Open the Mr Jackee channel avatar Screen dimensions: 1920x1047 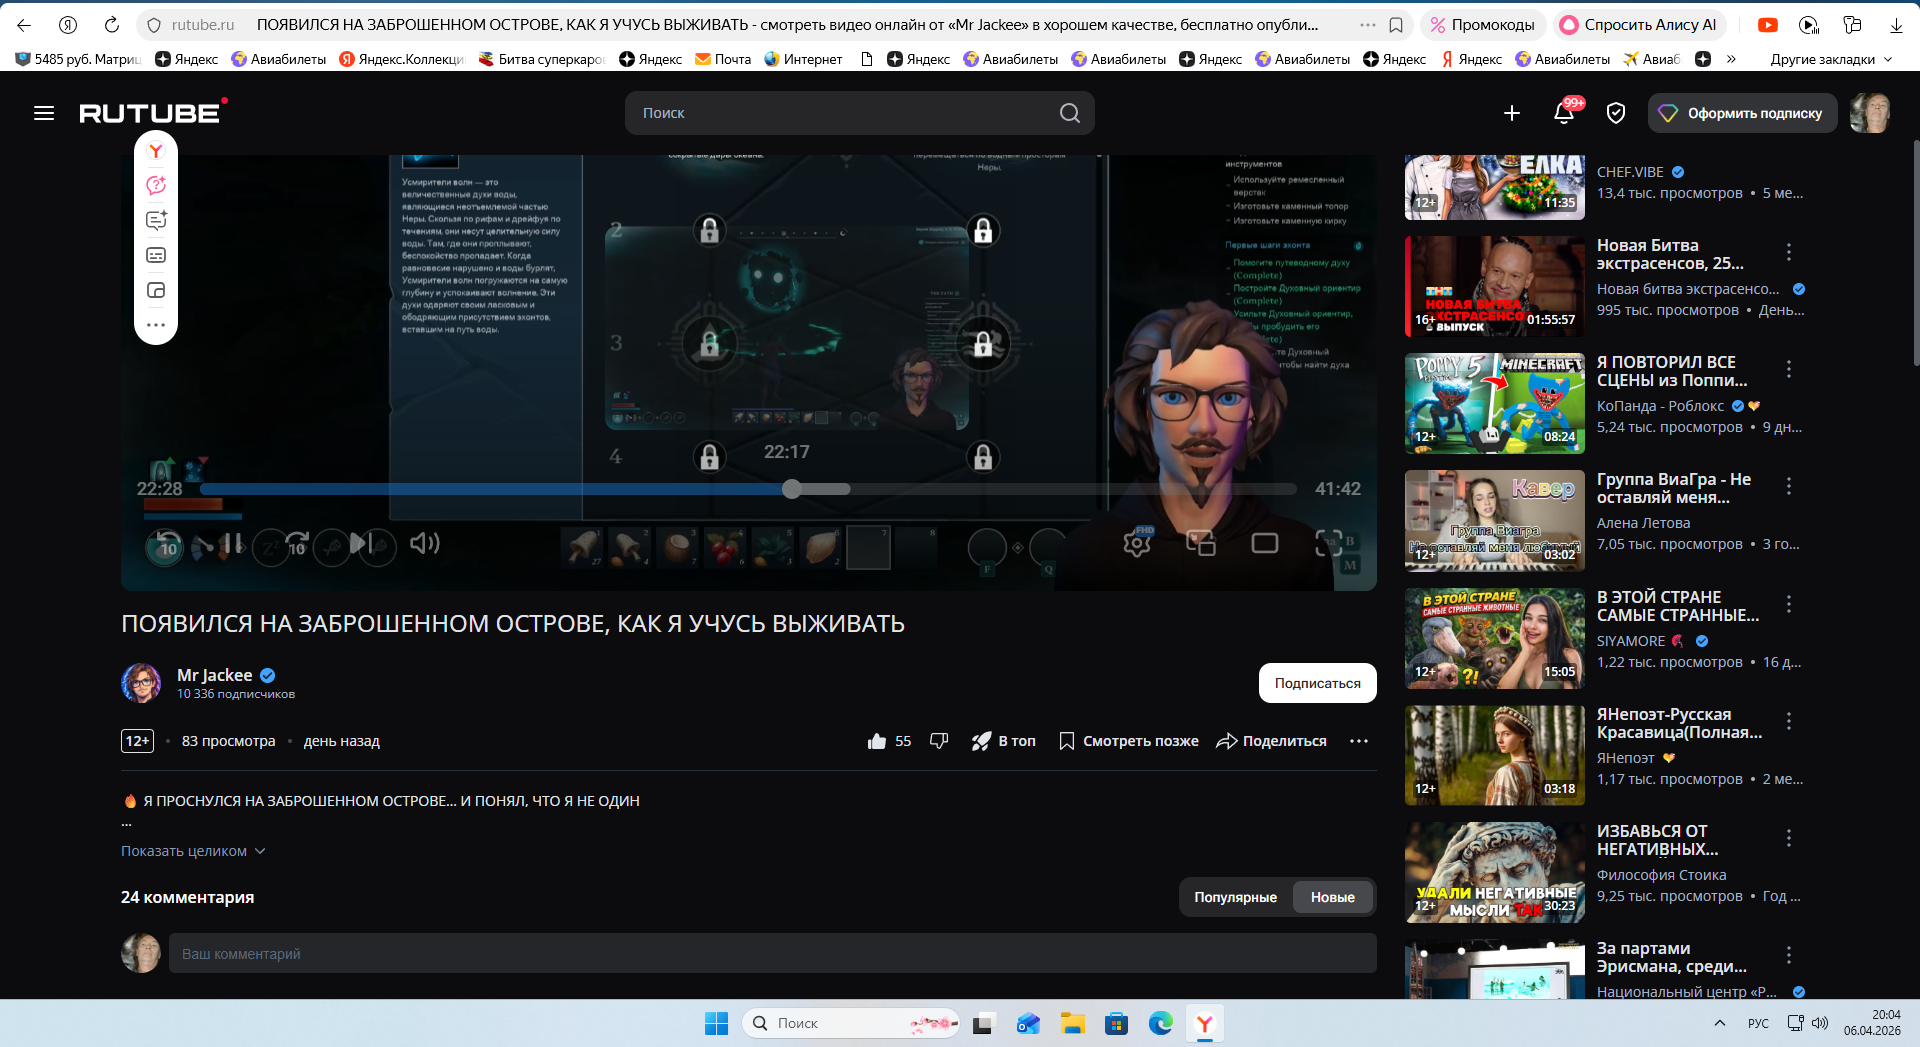[x=141, y=683]
